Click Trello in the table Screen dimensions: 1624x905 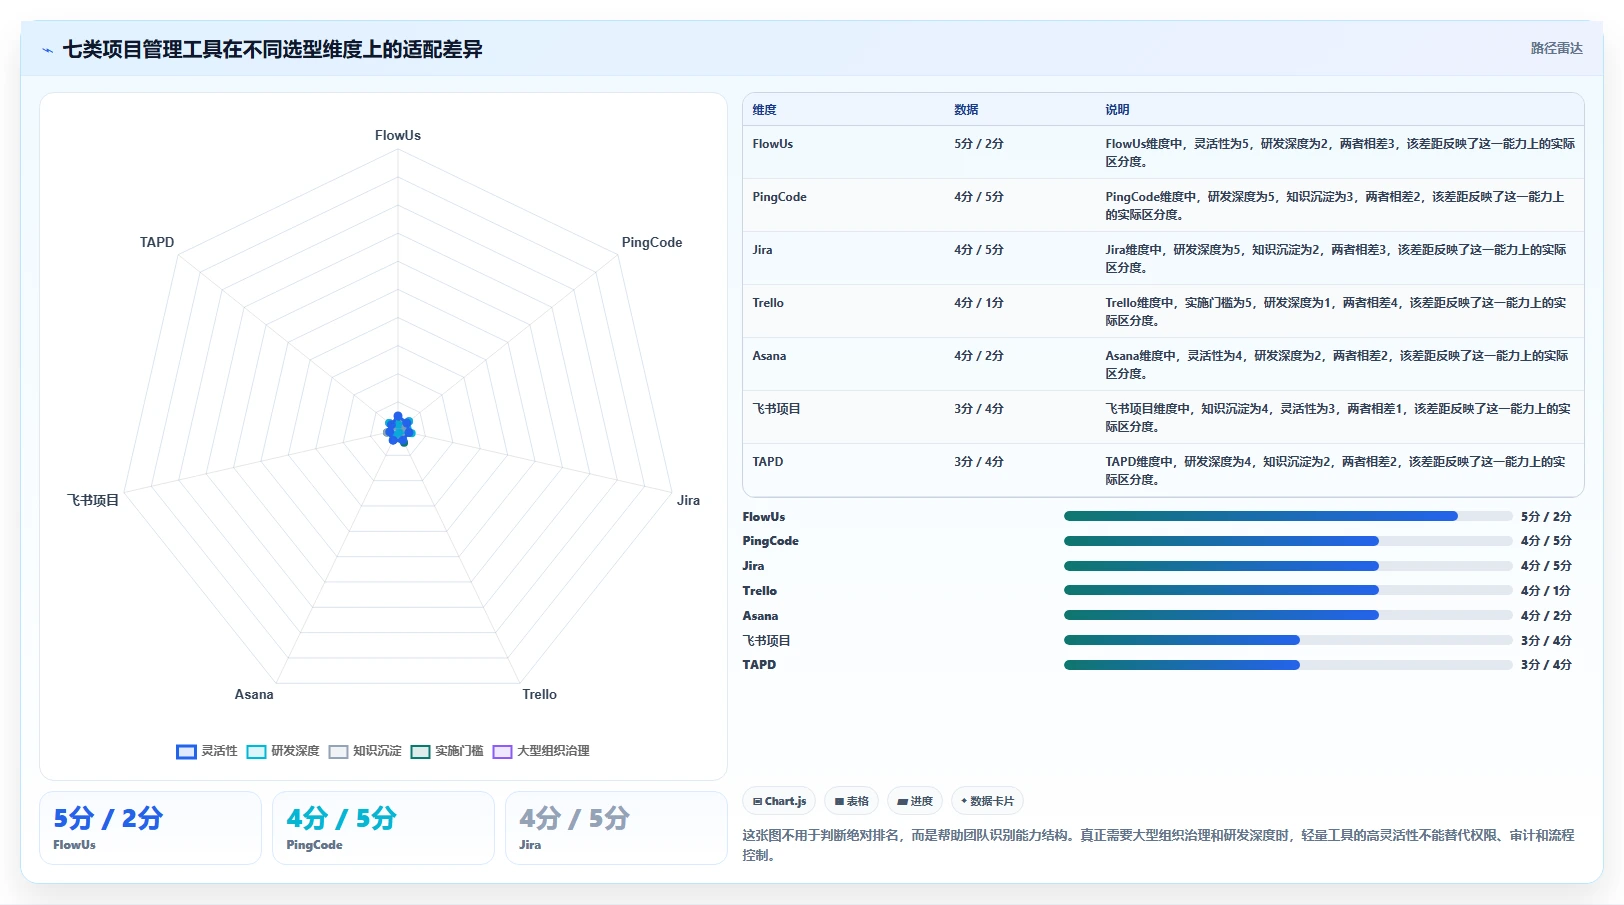click(x=768, y=303)
